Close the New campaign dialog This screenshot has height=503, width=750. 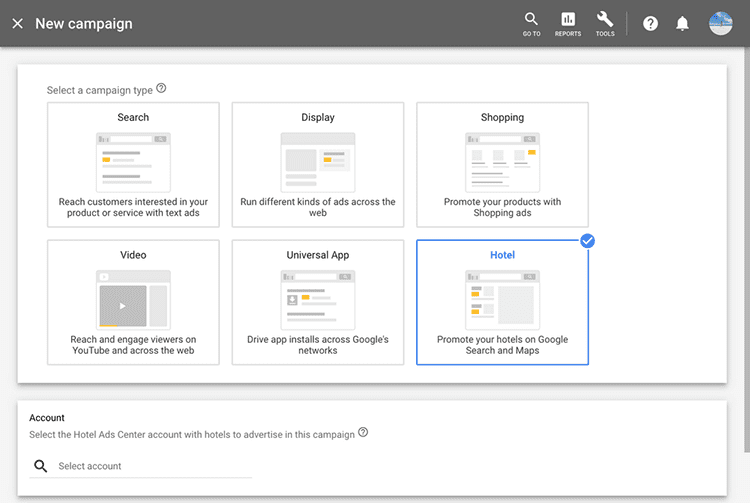click(17, 23)
